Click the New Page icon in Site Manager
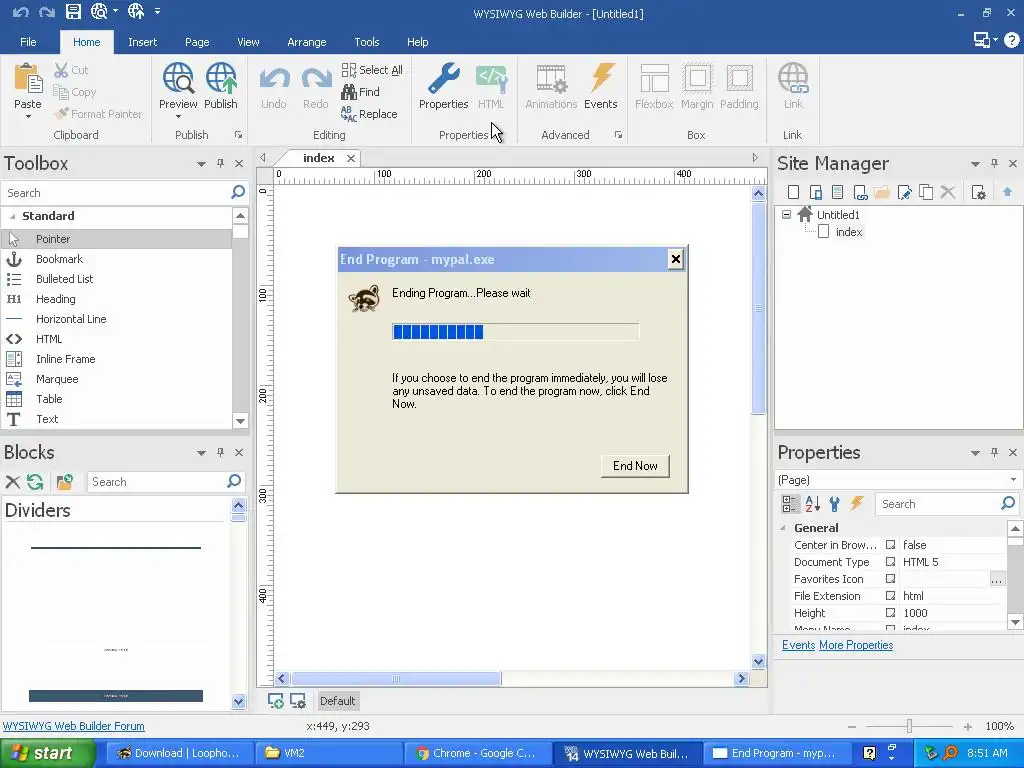The width and height of the screenshot is (1024, 768). pos(793,192)
